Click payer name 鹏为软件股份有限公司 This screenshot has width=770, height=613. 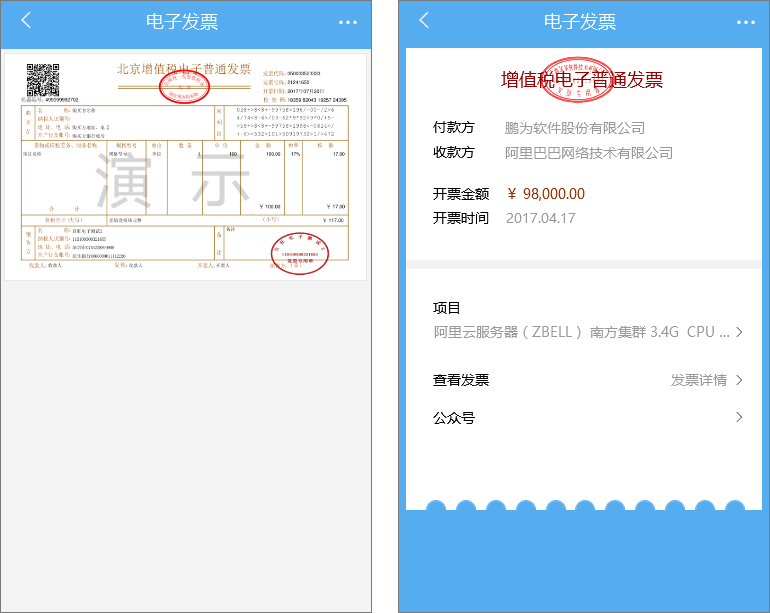click(x=574, y=128)
